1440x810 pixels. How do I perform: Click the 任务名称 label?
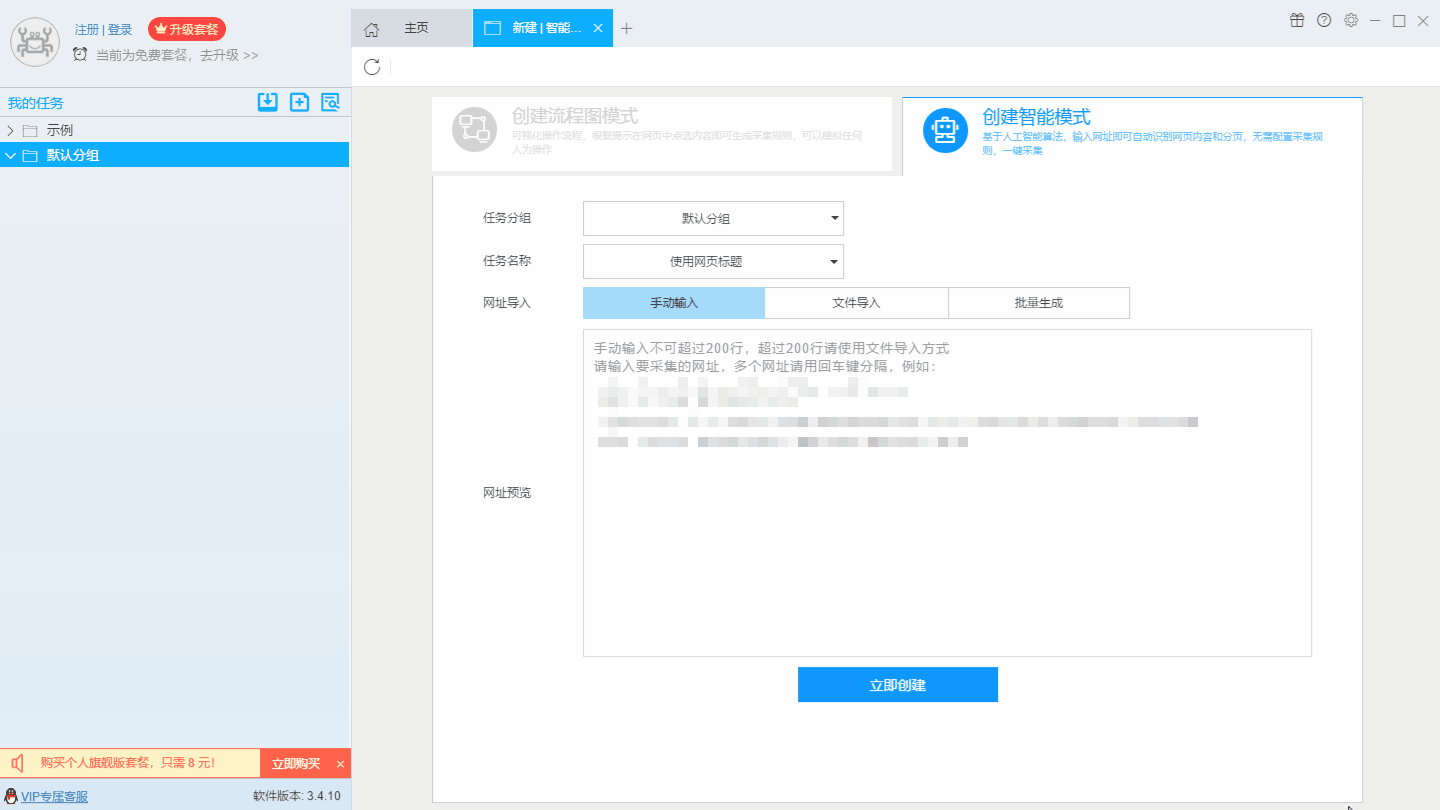click(x=507, y=261)
